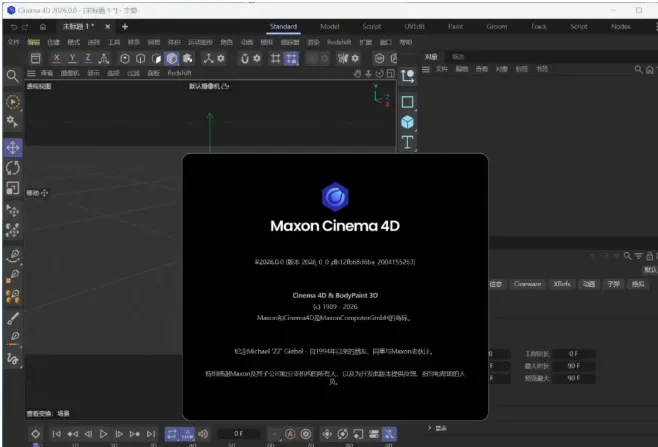Switch to polygons mode icon
This screenshot has width=658, height=447.
pos(156,58)
